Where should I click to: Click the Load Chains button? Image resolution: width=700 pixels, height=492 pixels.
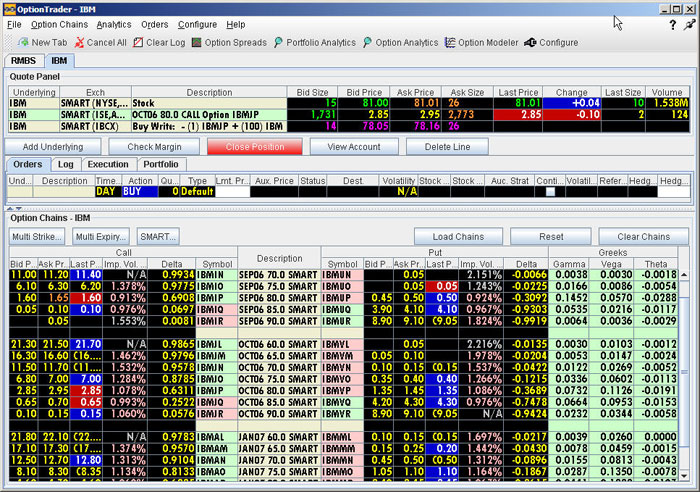pyautogui.click(x=458, y=237)
